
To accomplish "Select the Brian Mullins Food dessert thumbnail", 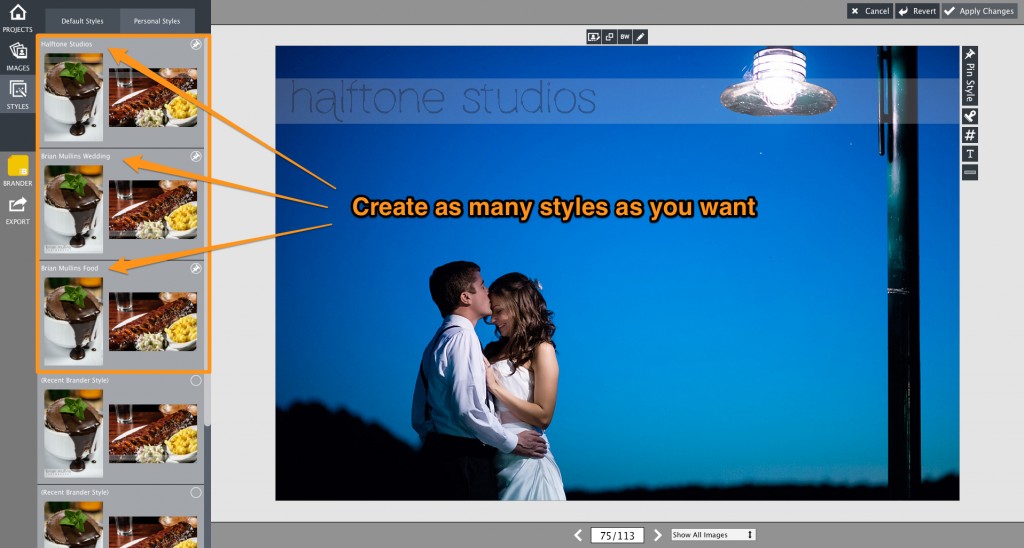I will click(x=73, y=321).
